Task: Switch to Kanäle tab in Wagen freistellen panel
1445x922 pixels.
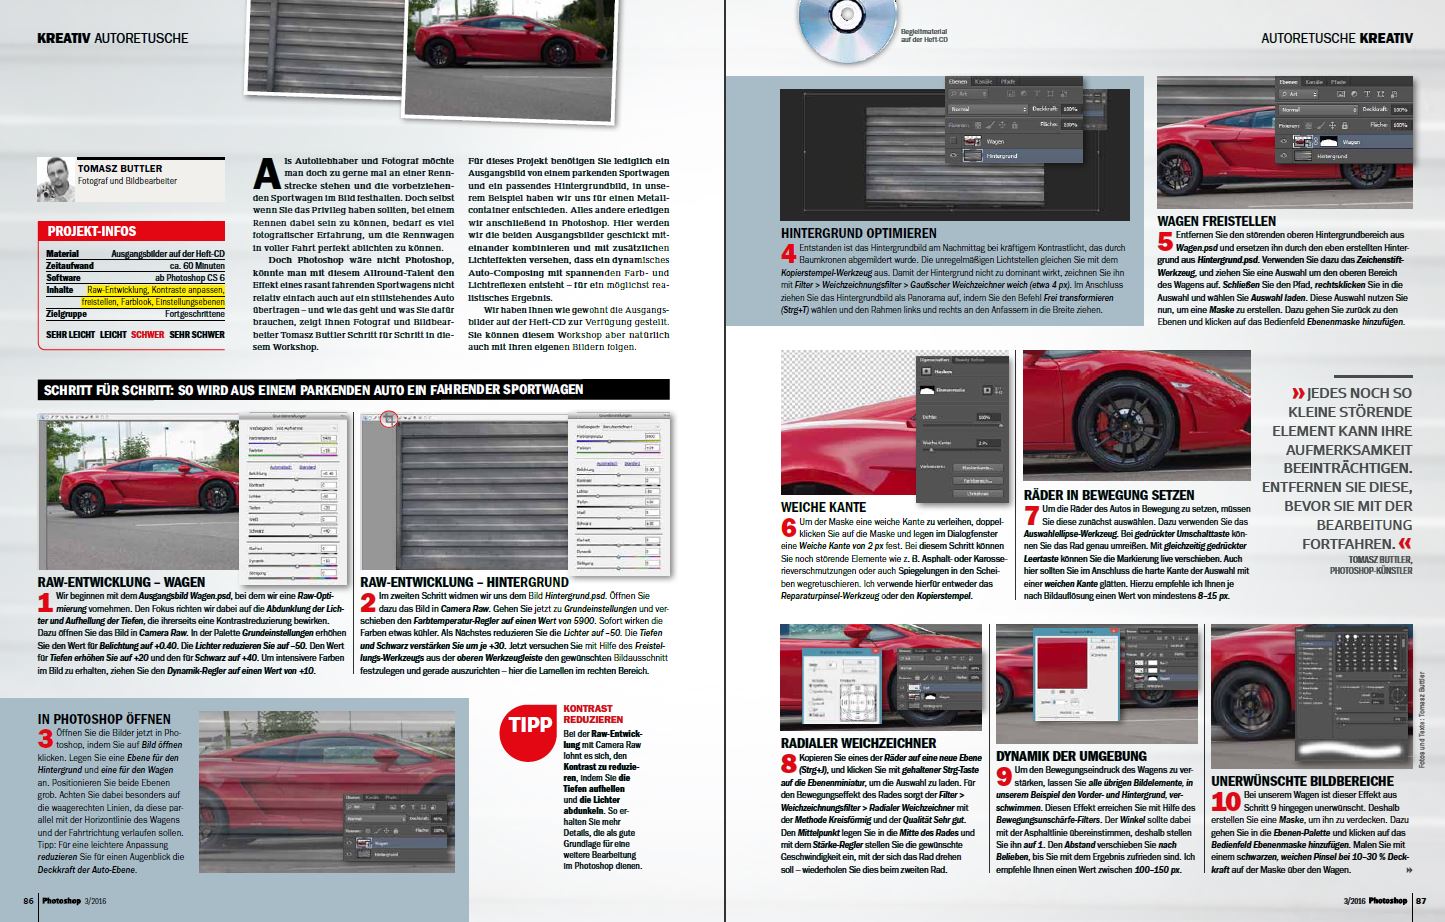Action: click(x=1314, y=82)
